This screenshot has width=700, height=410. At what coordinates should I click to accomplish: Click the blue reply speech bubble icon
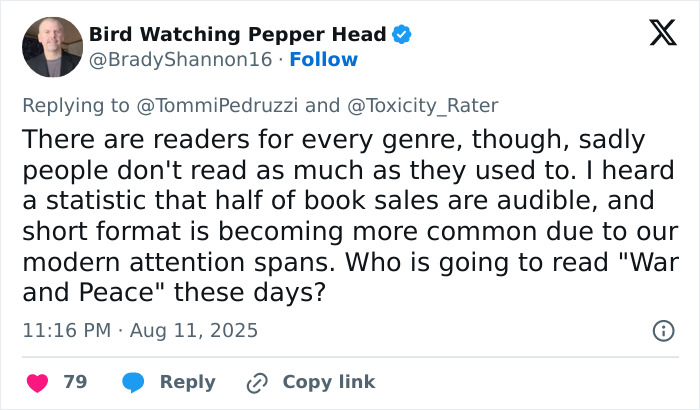coord(133,382)
